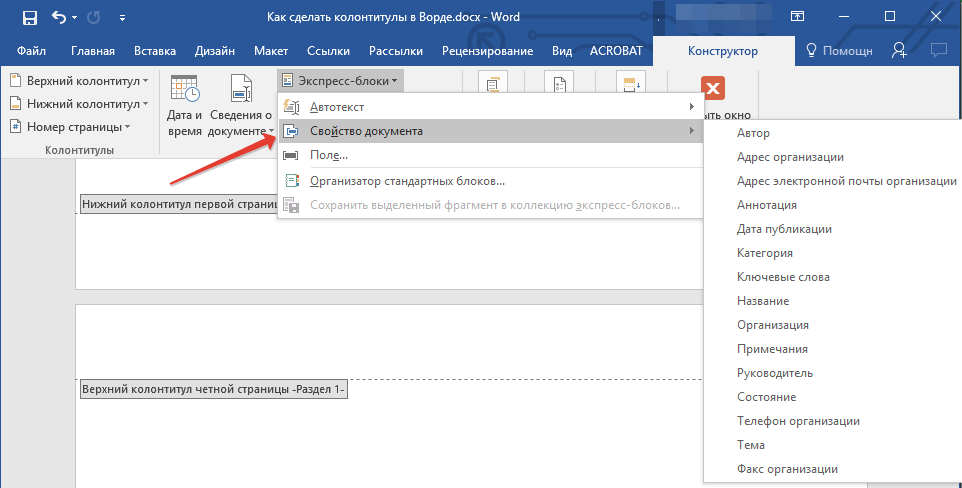Image resolution: width=962 pixels, height=488 pixels.
Task: Select Дата публикации property
Action: (784, 229)
